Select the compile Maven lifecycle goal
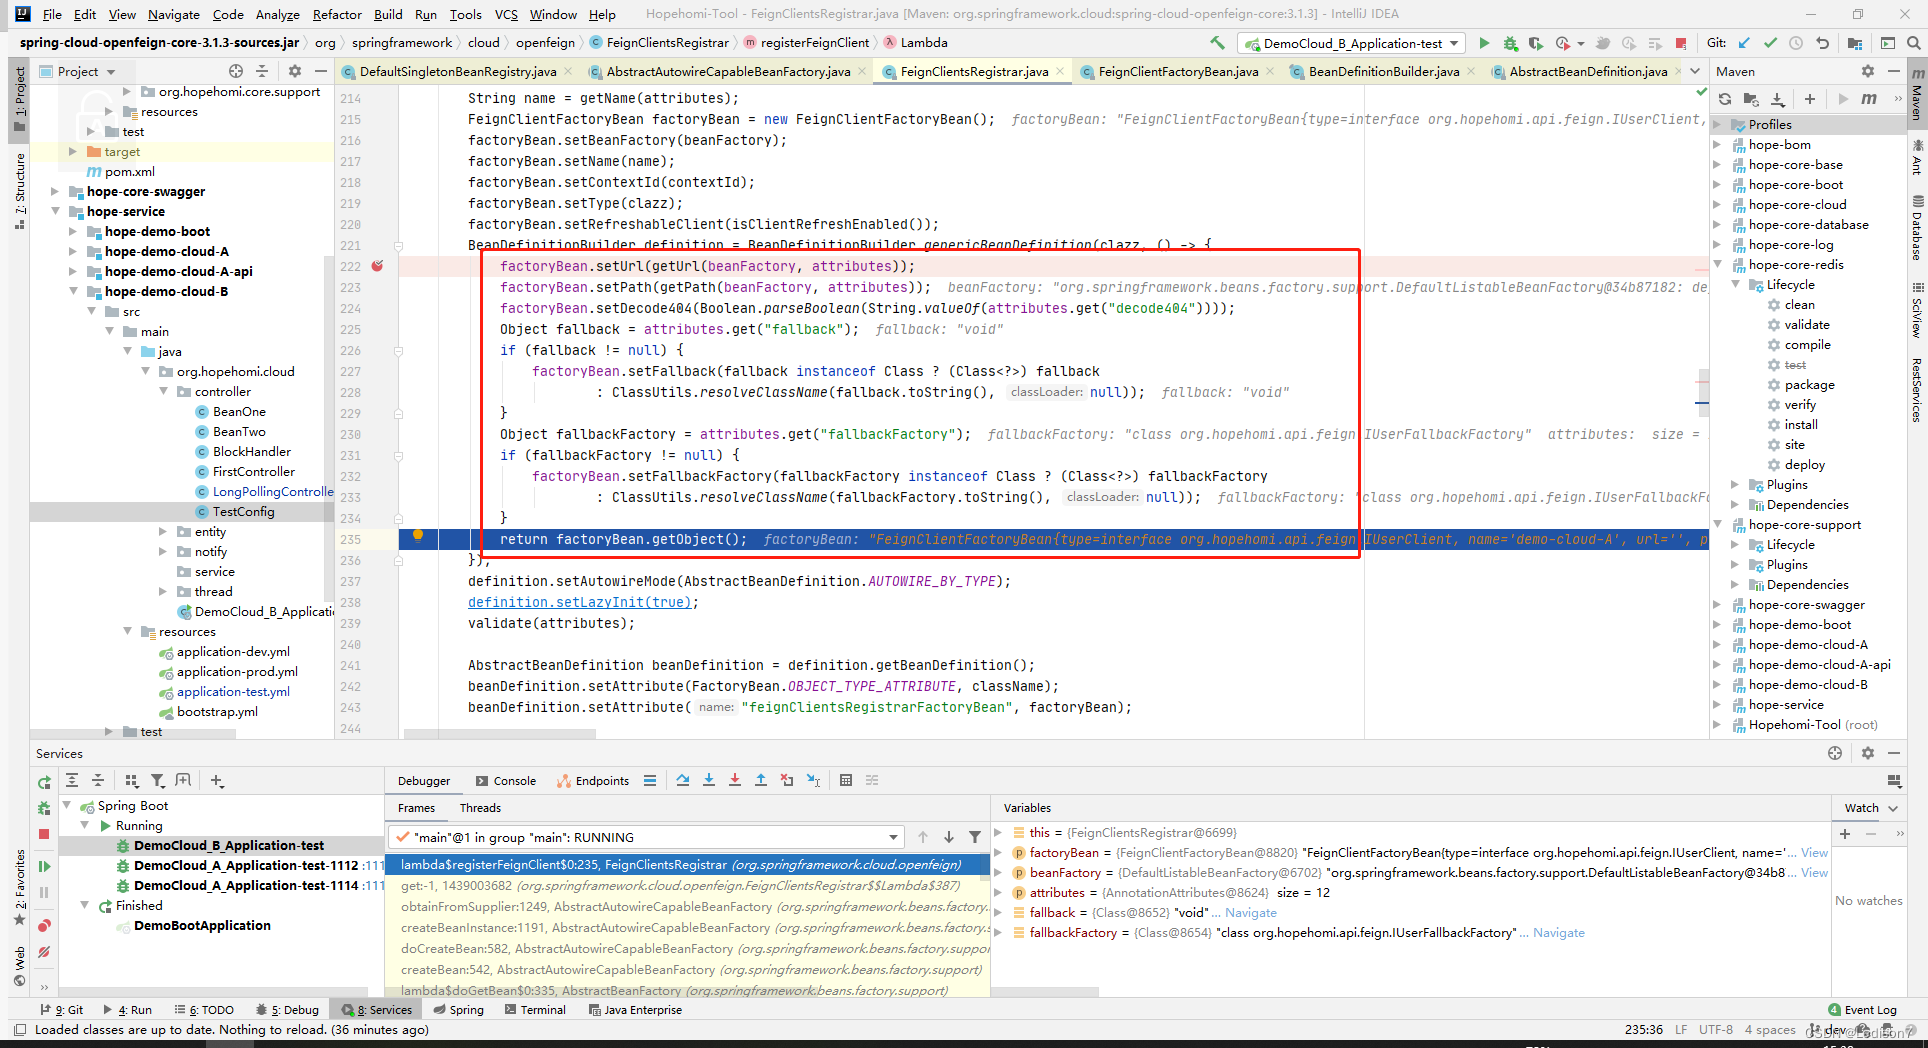The width and height of the screenshot is (1928, 1048). click(1807, 344)
